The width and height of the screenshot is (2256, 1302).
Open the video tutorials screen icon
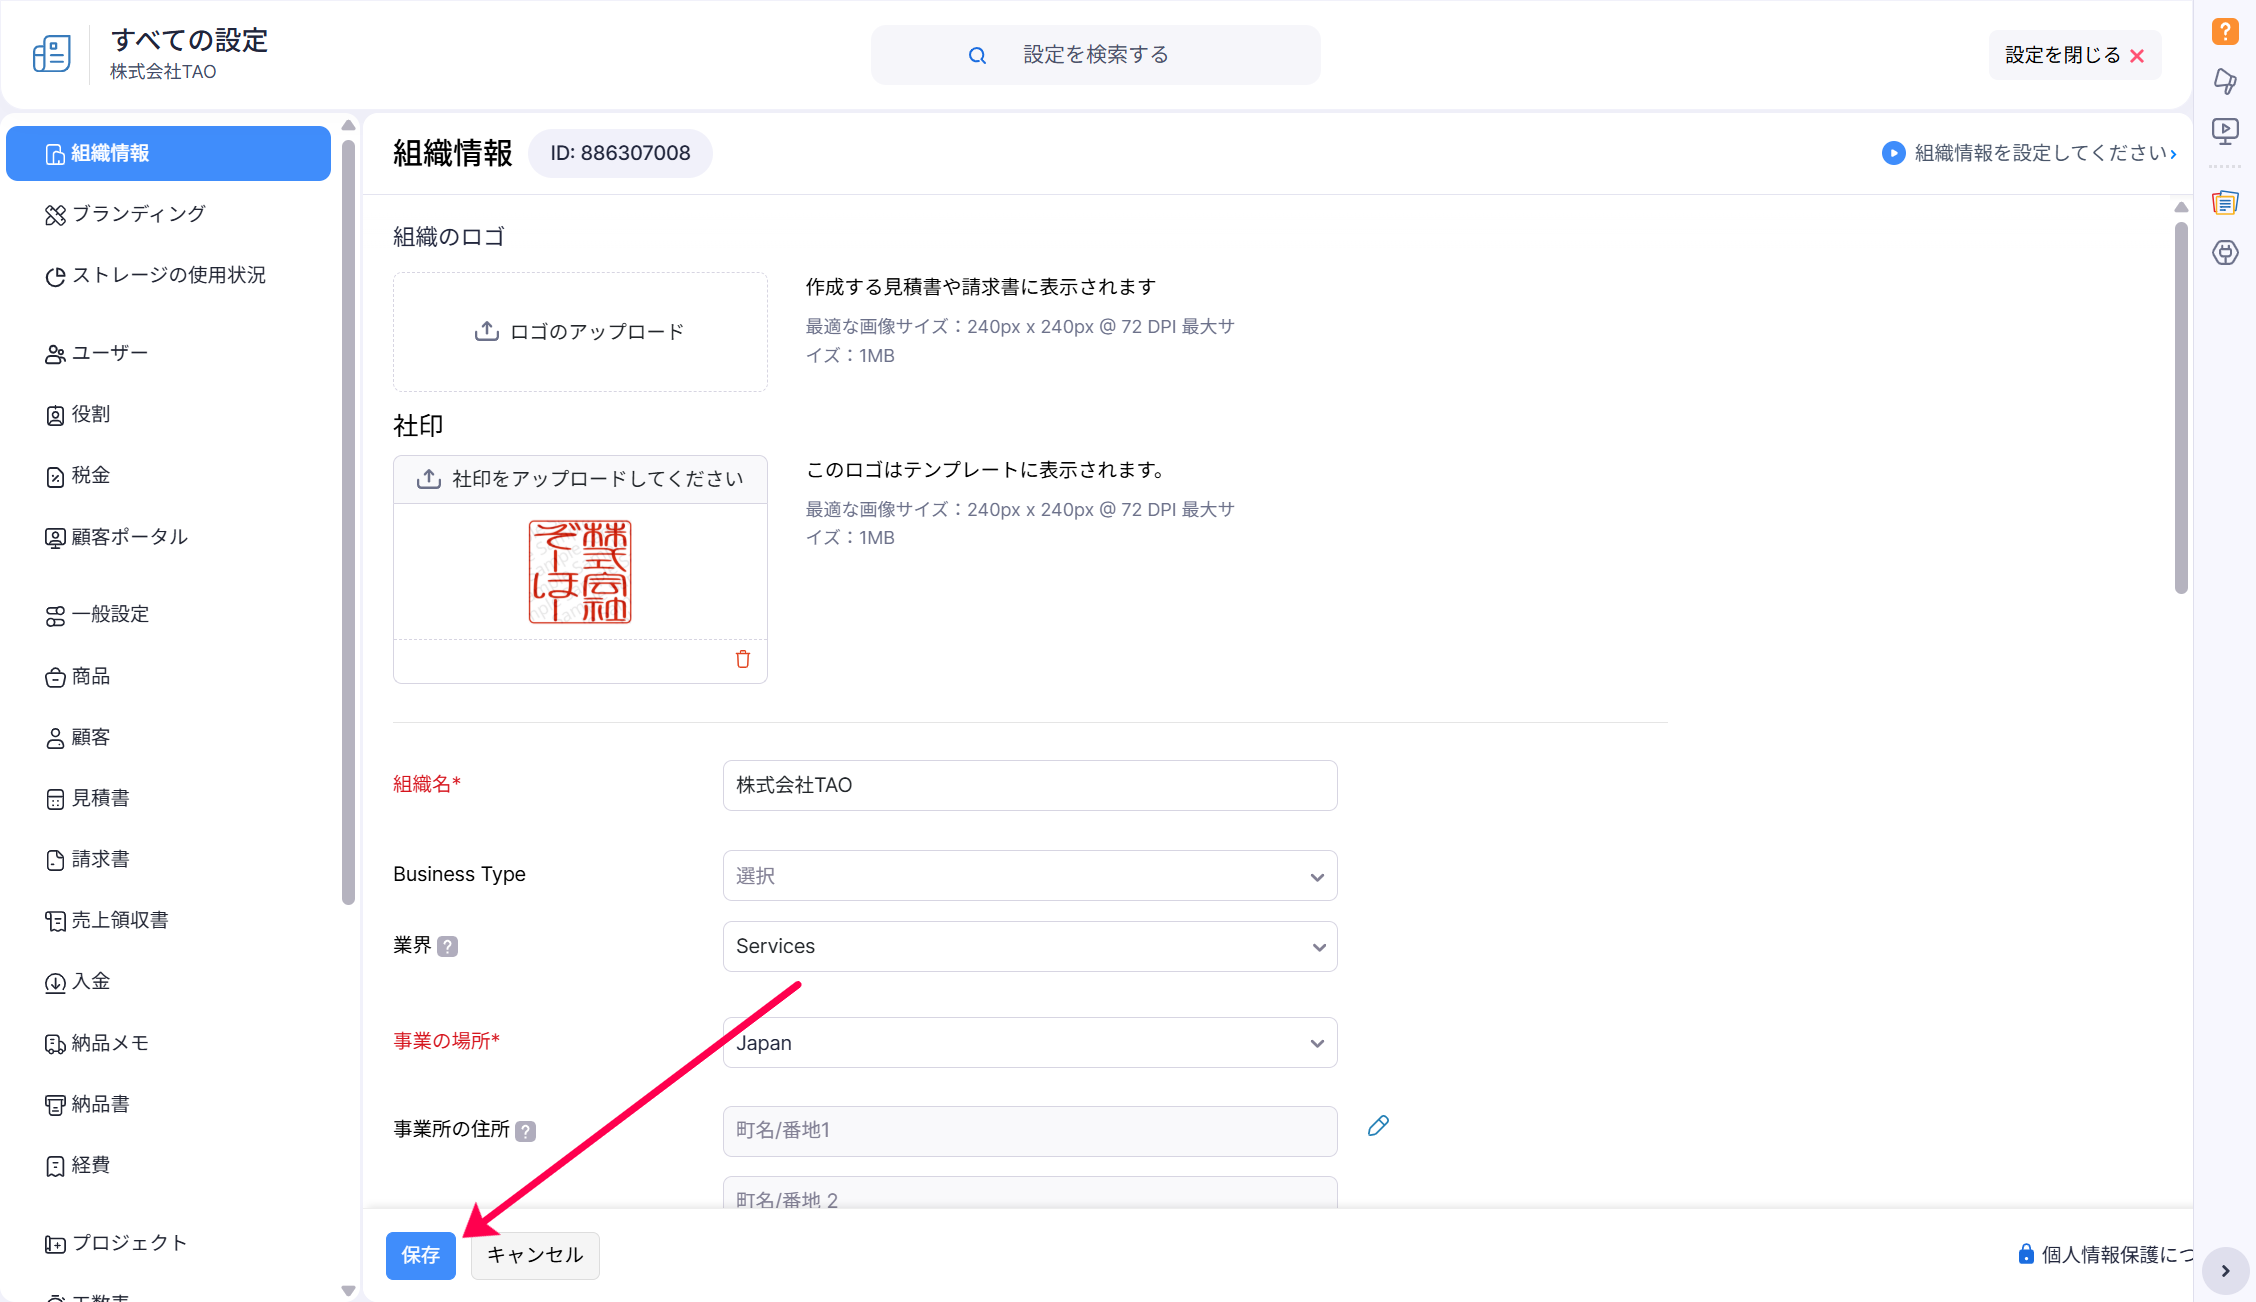pos(2225,131)
